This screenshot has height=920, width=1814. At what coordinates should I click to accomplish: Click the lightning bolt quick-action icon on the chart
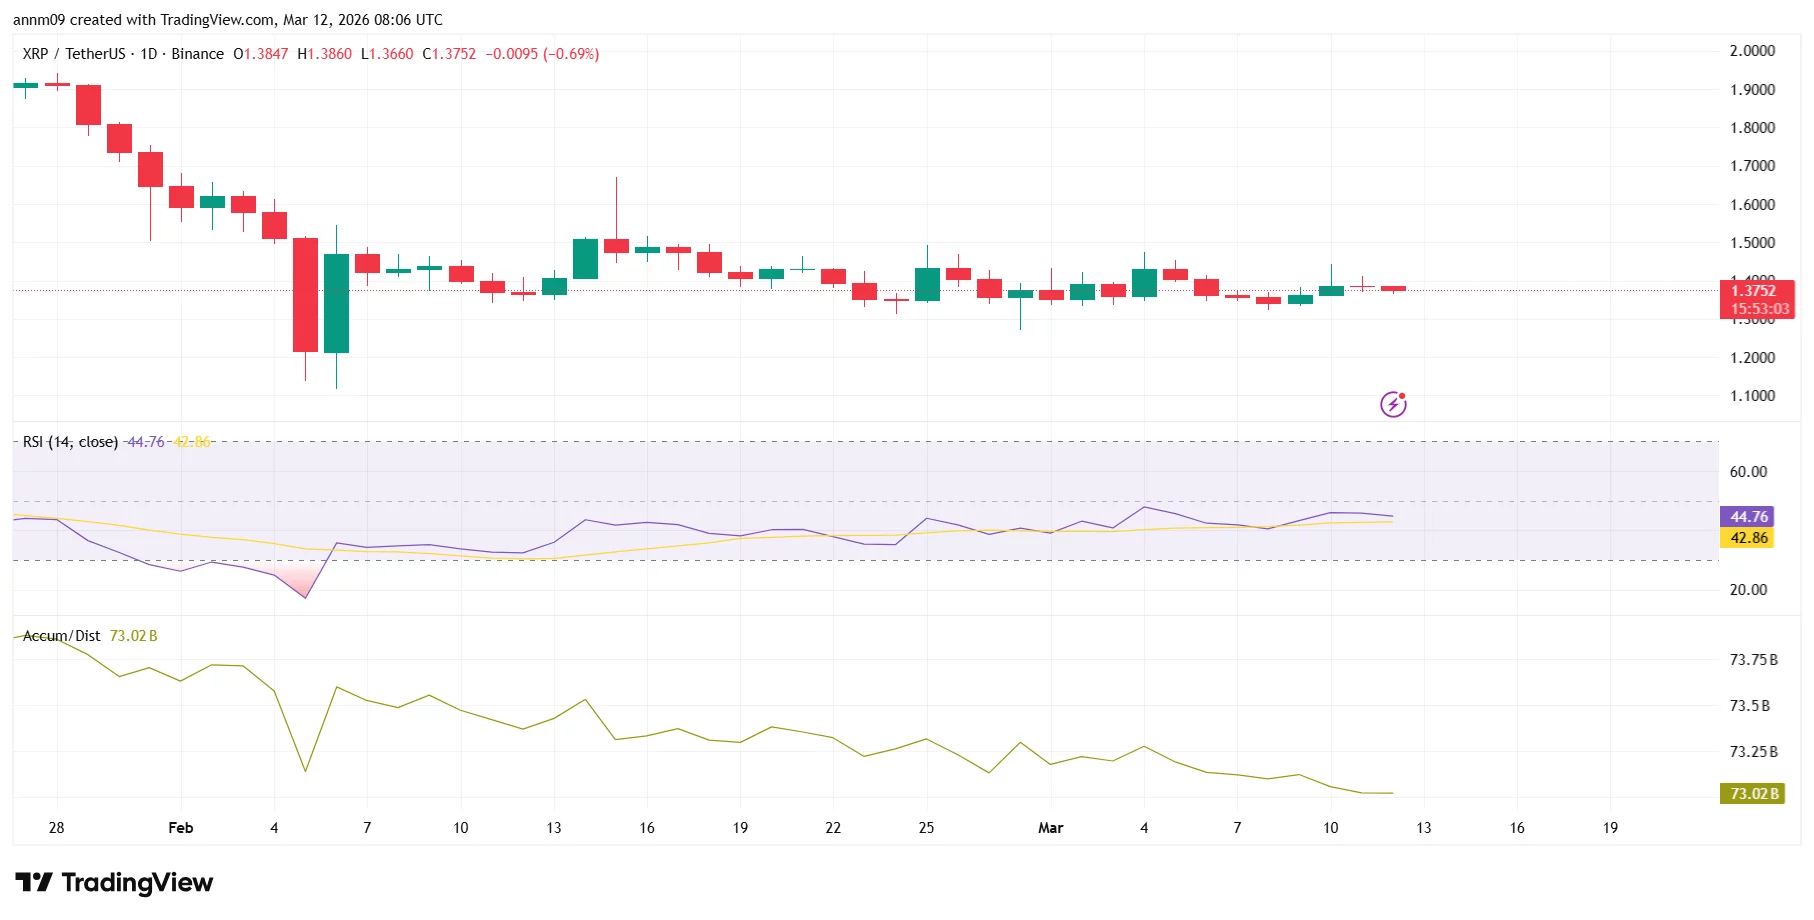(x=1393, y=404)
